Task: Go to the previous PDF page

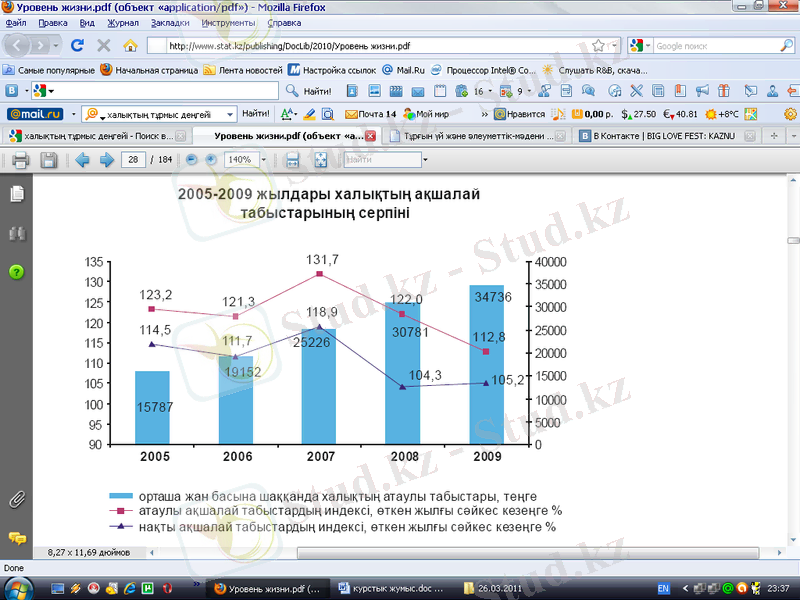Action: [x=82, y=160]
